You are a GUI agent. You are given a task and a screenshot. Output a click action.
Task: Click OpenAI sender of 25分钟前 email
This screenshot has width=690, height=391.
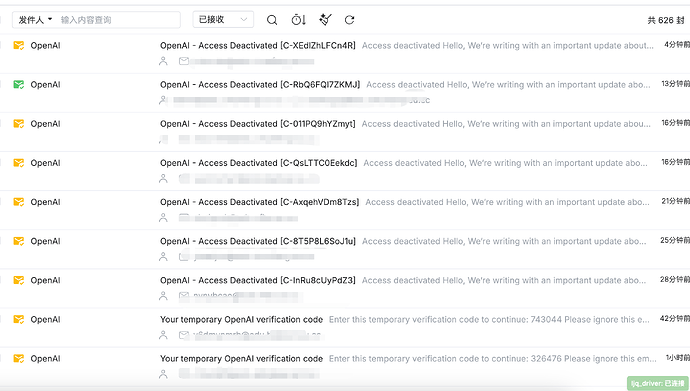coord(45,241)
